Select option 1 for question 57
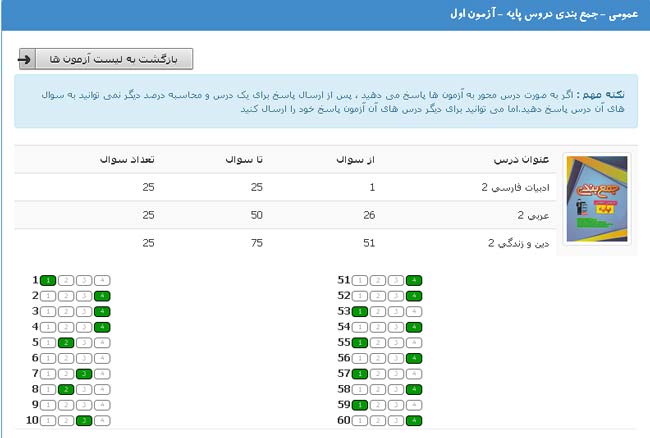 click(360, 374)
